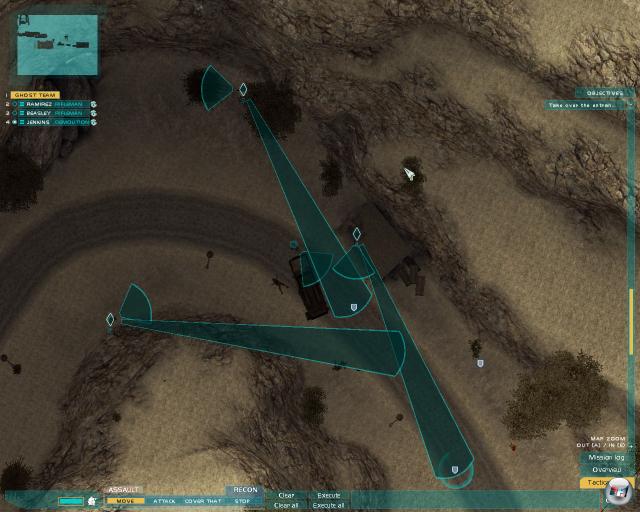This screenshot has height=512, width=640.
Task: Select the top diamond waypoint marker
Action: pos(243,90)
